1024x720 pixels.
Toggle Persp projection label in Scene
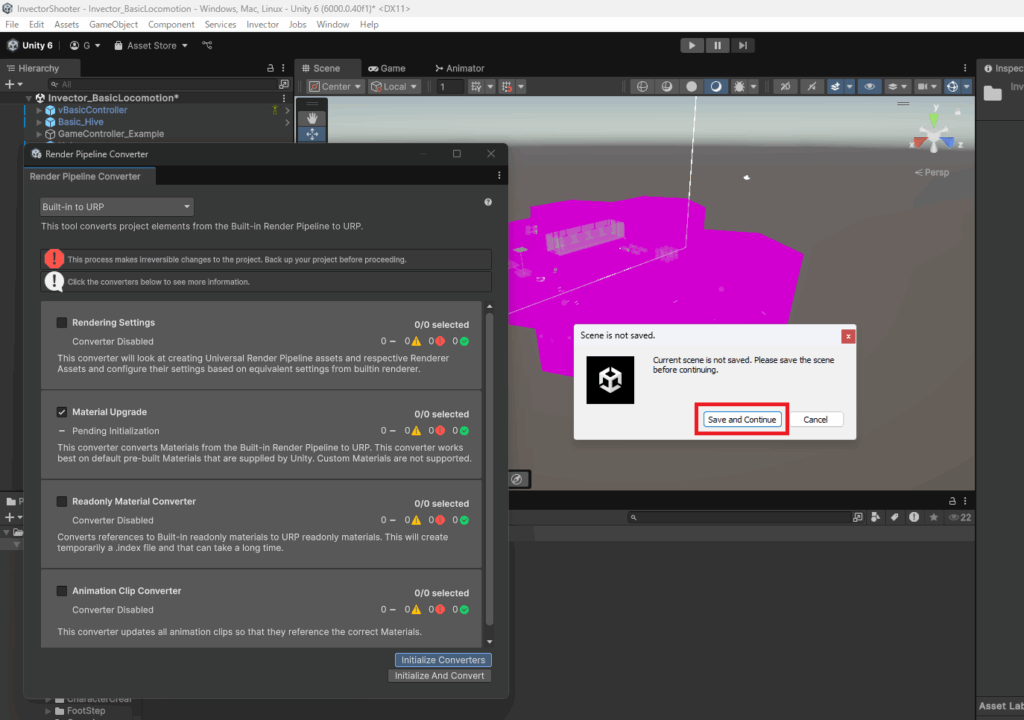932,172
